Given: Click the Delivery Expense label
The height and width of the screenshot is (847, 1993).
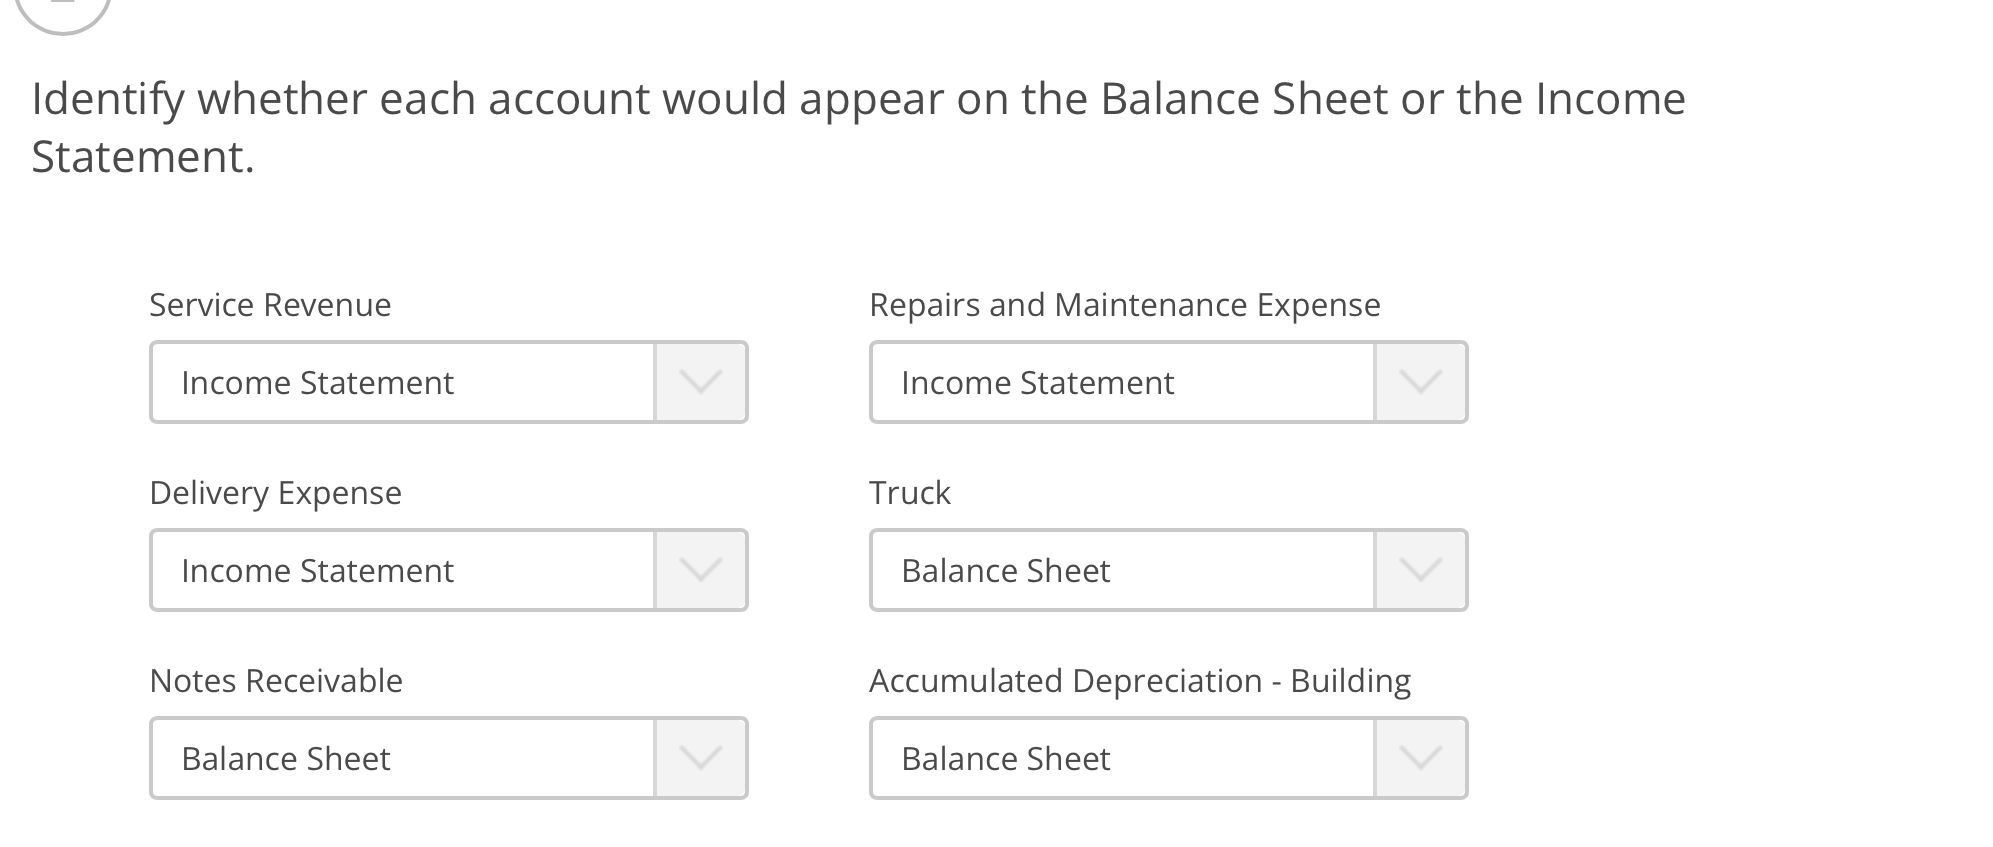Looking at the screenshot, I should (x=276, y=492).
